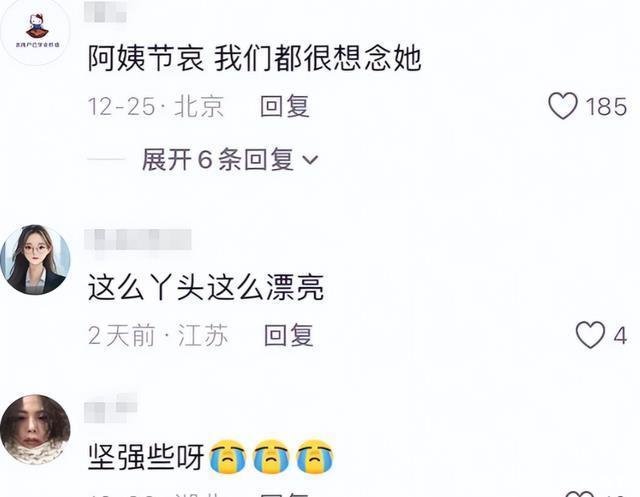The height and width of the screenshot is (497, 640).
Task: Reply to the 江苏 comment via 回复
Action: (x=289, y=335)
